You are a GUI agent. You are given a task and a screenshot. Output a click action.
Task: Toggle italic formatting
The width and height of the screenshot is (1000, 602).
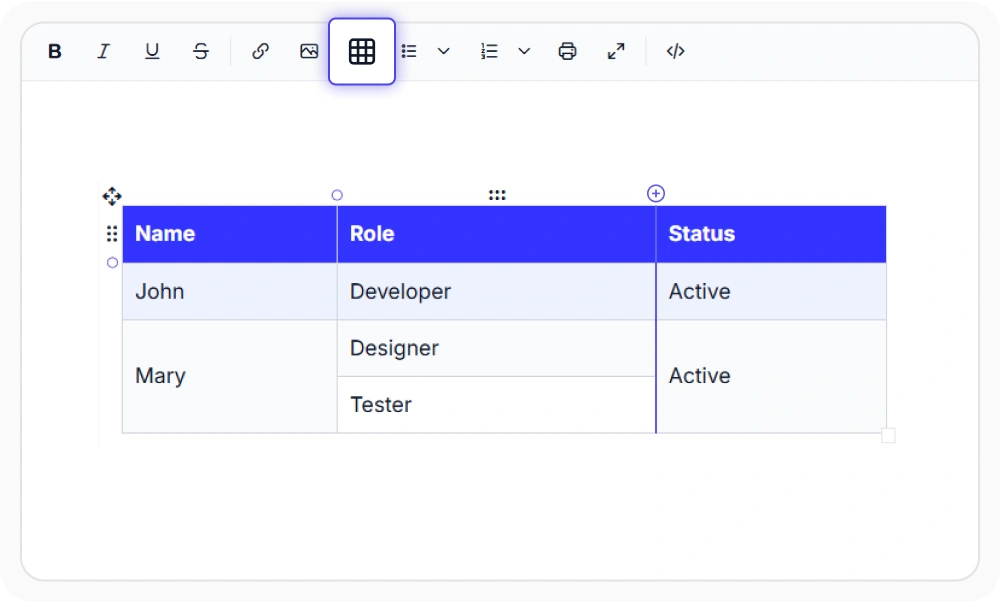[x=103, y=51]
